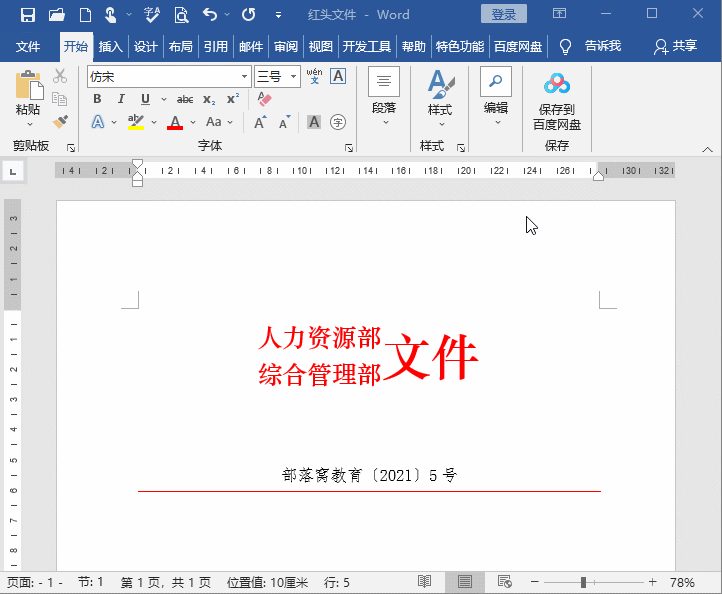Open the font size dropdown 三号
The image size is (722, 594).
[293, 76]
